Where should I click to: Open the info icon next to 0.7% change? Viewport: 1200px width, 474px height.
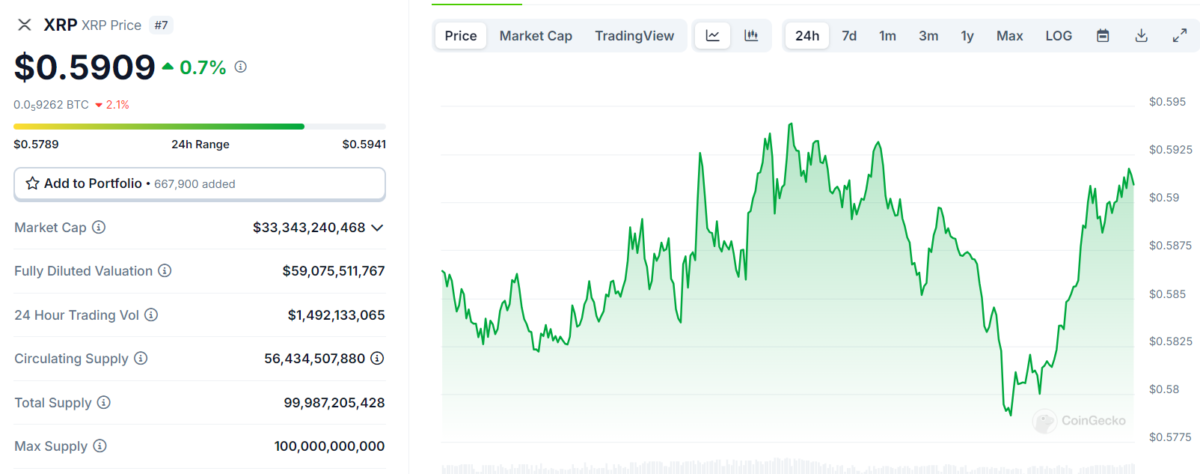[240, 67]
